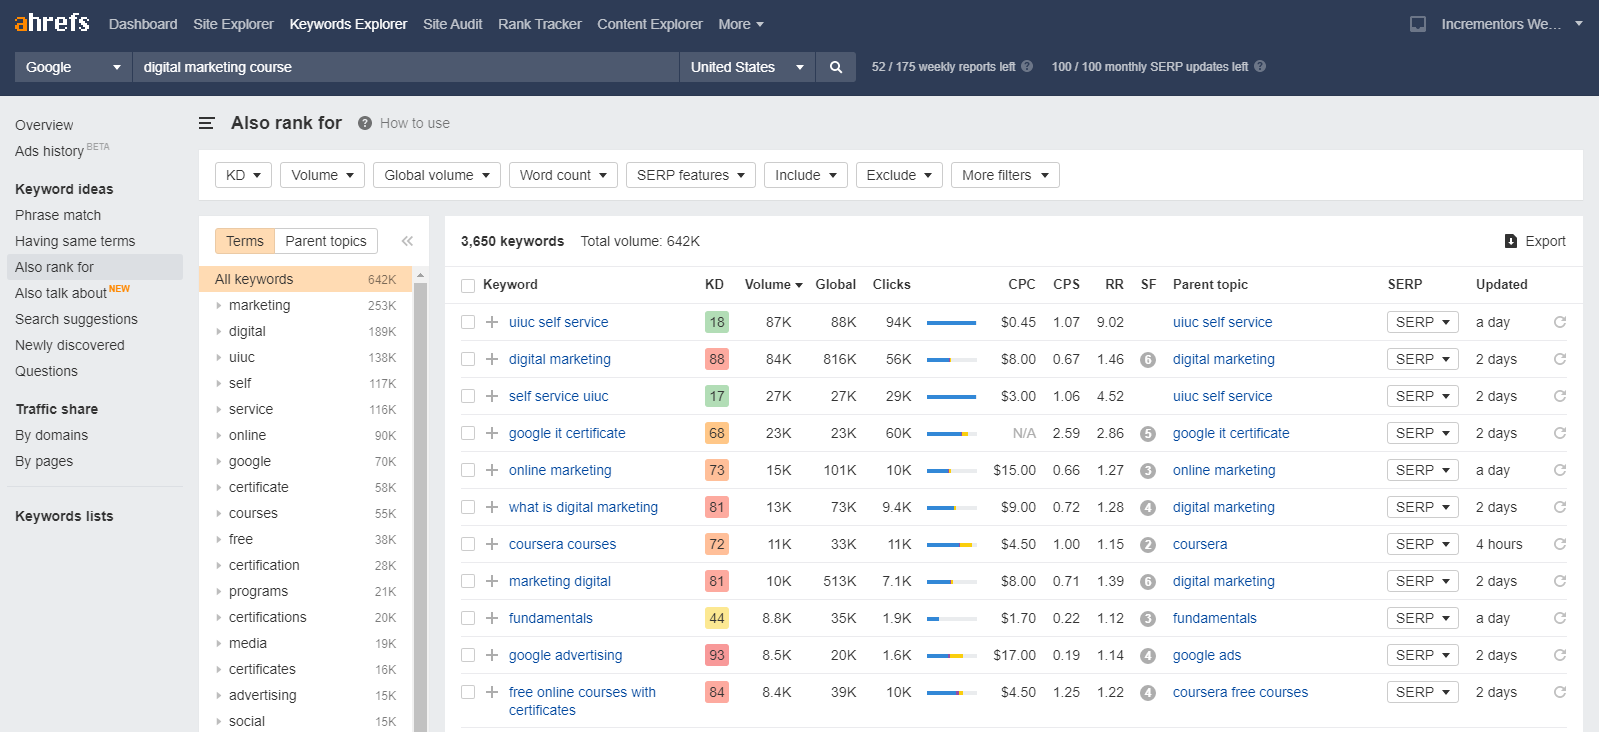
Task: Open the How to use link
Action: click(x=415, y=123)
